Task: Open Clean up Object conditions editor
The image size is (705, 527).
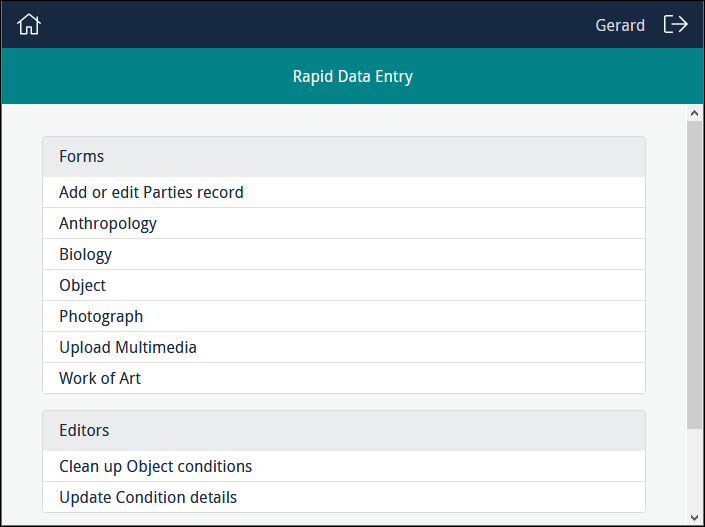Action: [x=155, y=466]
